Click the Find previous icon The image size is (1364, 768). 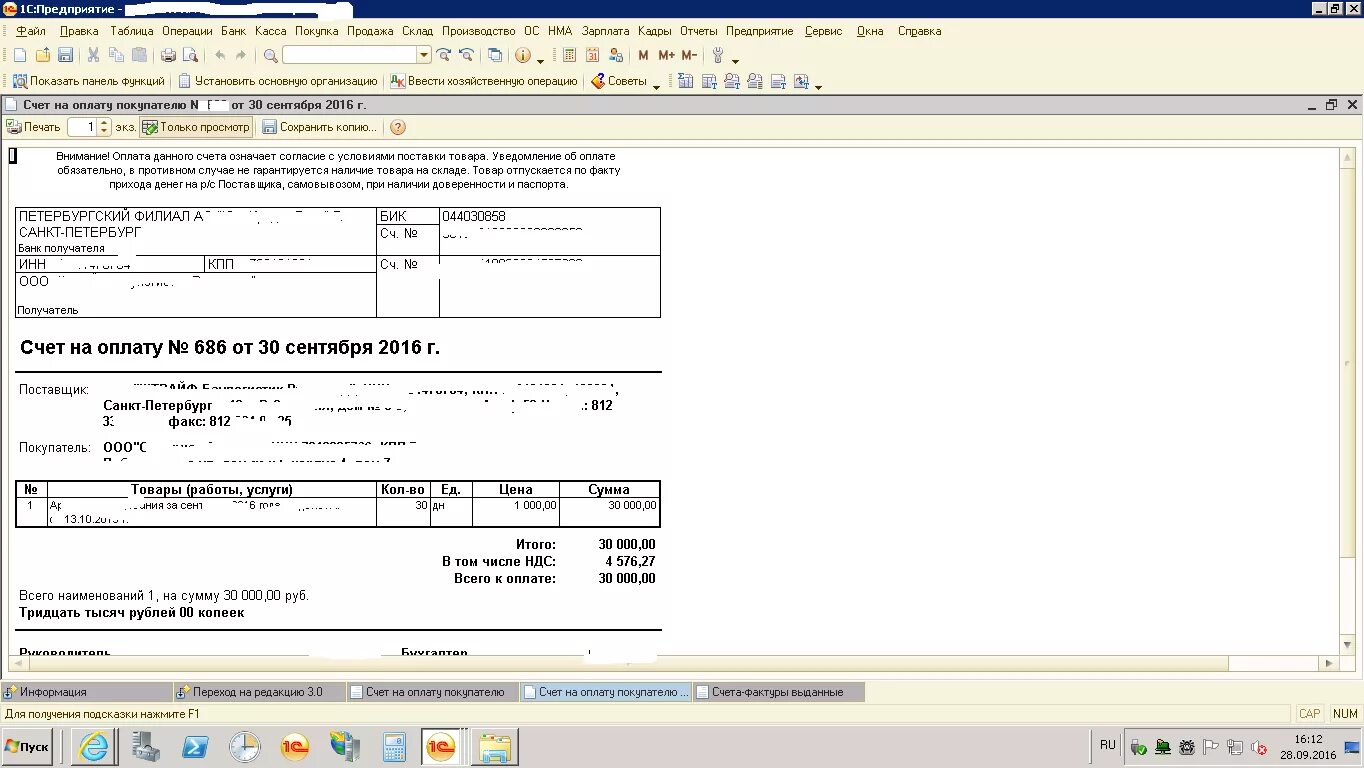coord(467,56)
